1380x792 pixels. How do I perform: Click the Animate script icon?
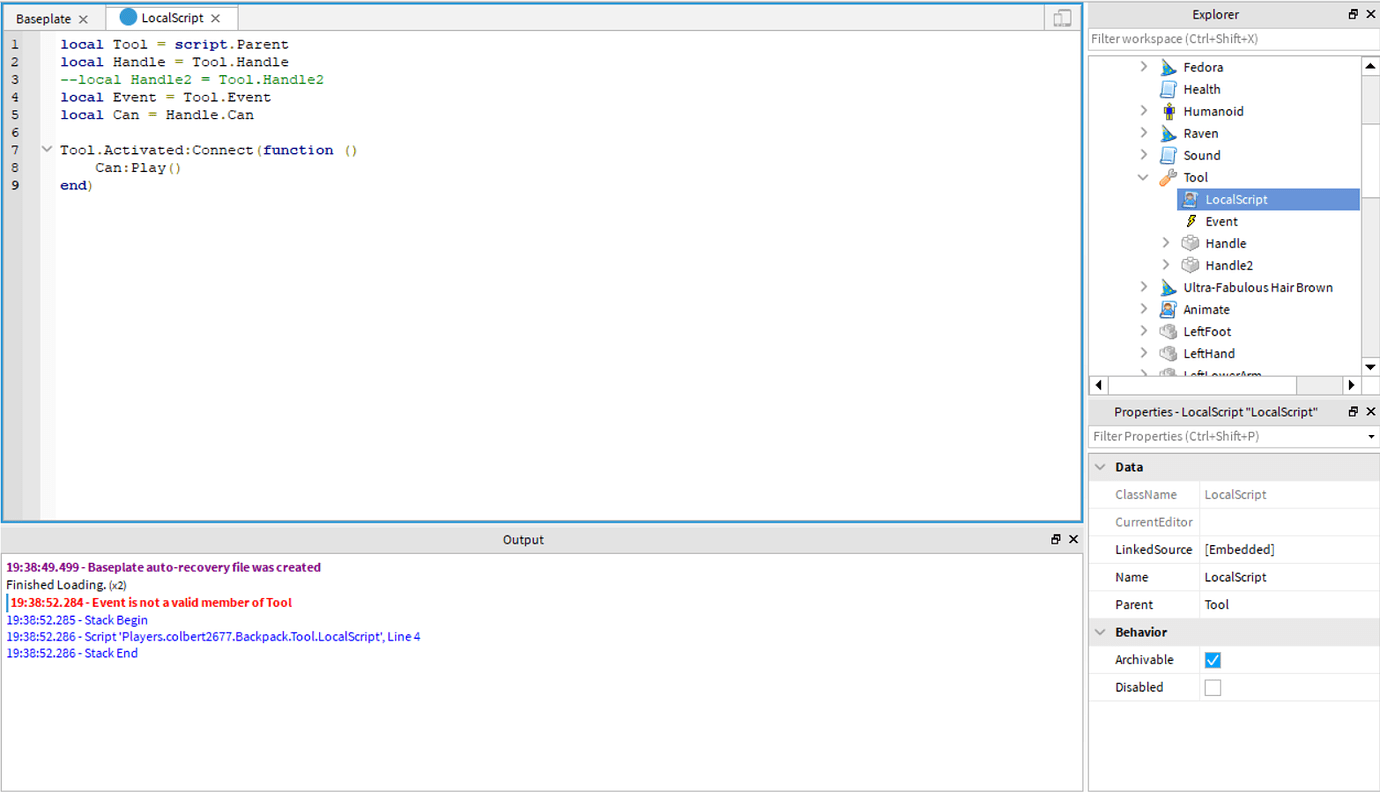coord(1168,309)
